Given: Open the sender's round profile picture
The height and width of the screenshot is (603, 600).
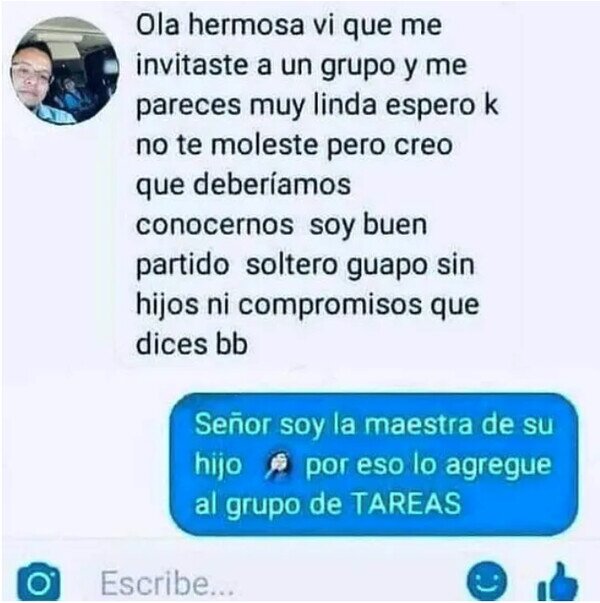Looking at the screenshot, I should 65,70.
